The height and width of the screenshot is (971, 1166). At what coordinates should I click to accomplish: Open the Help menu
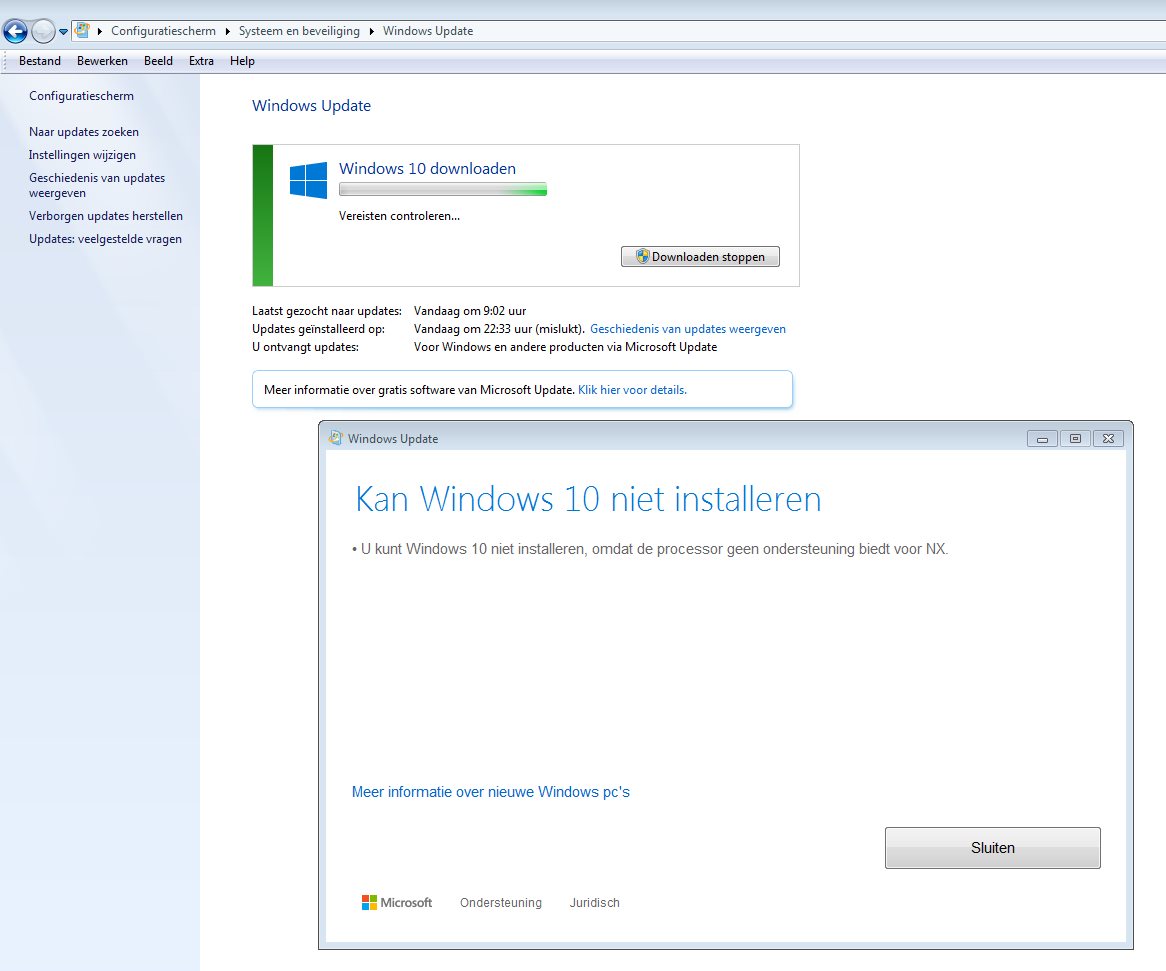242,61
